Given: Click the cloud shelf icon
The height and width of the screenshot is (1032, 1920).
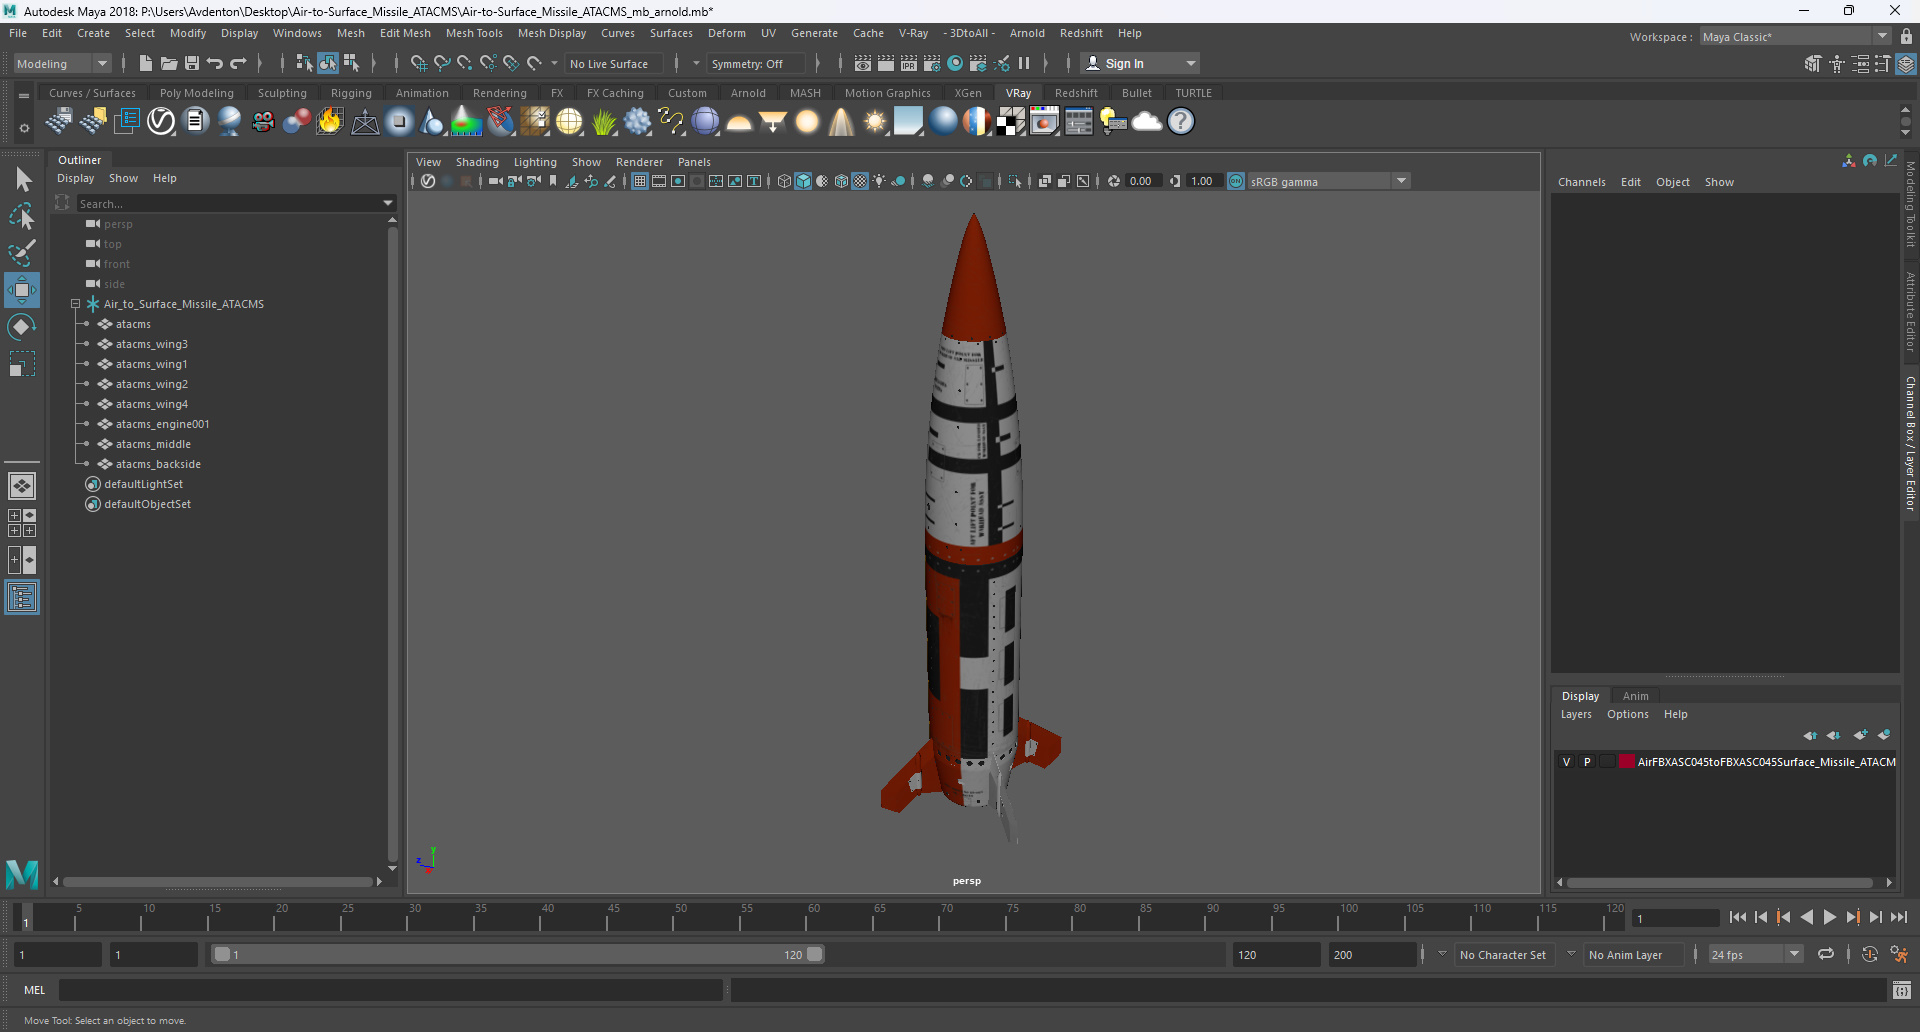Looking at the screenshot, I should tap(1147, 121).
